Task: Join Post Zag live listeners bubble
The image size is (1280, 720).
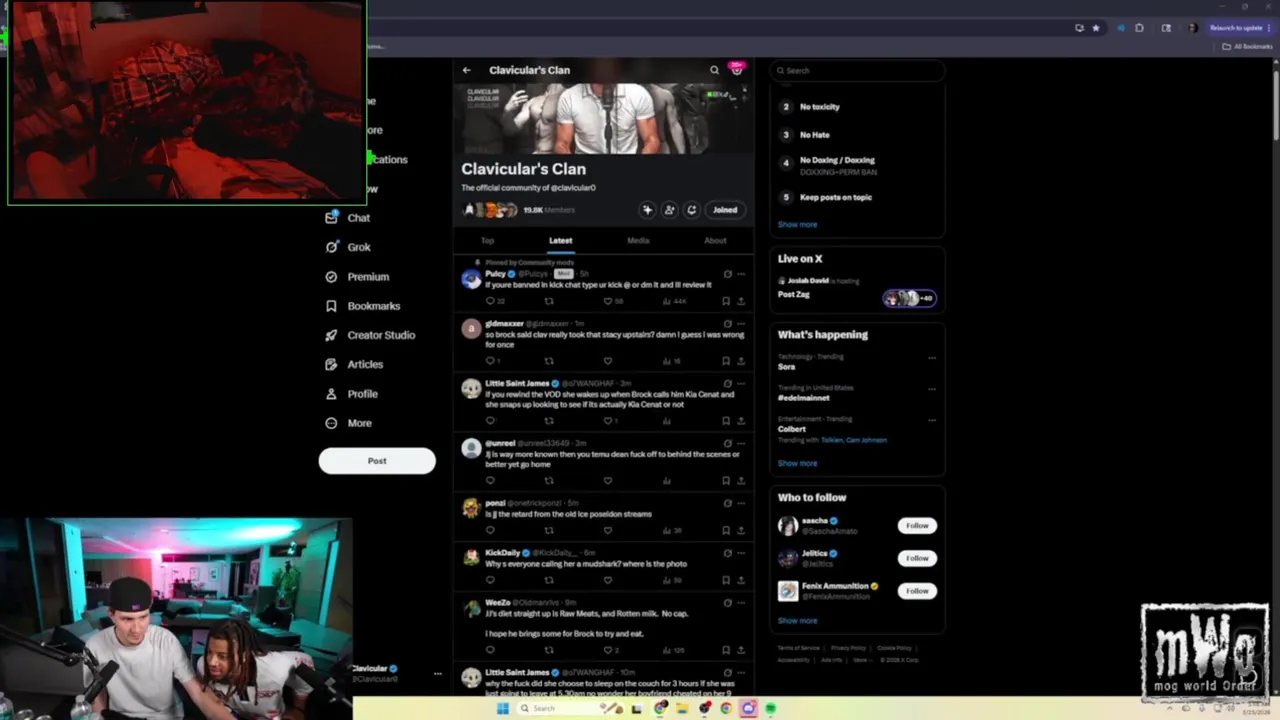Action: (909, 298)
